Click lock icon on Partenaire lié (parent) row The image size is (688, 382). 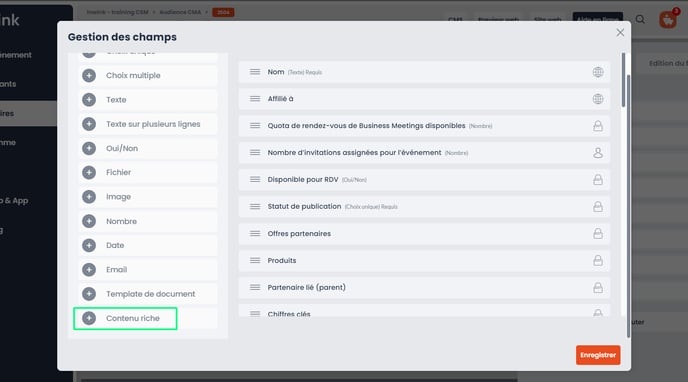point(598,287)
